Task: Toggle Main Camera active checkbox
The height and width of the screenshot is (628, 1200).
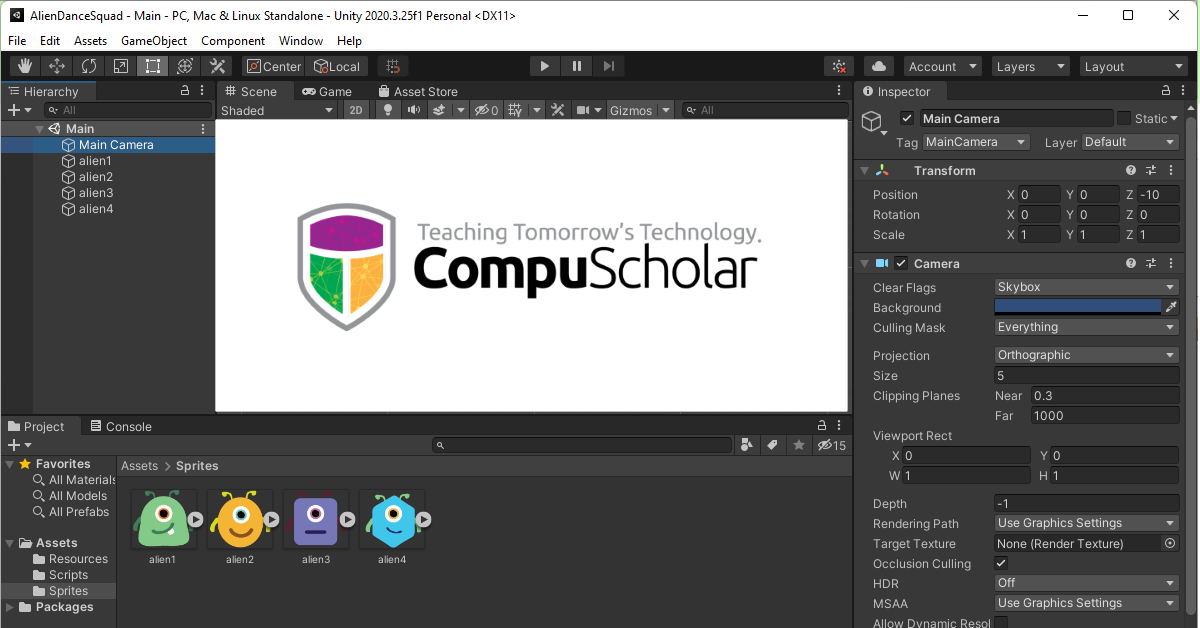Action: (907, 118)
